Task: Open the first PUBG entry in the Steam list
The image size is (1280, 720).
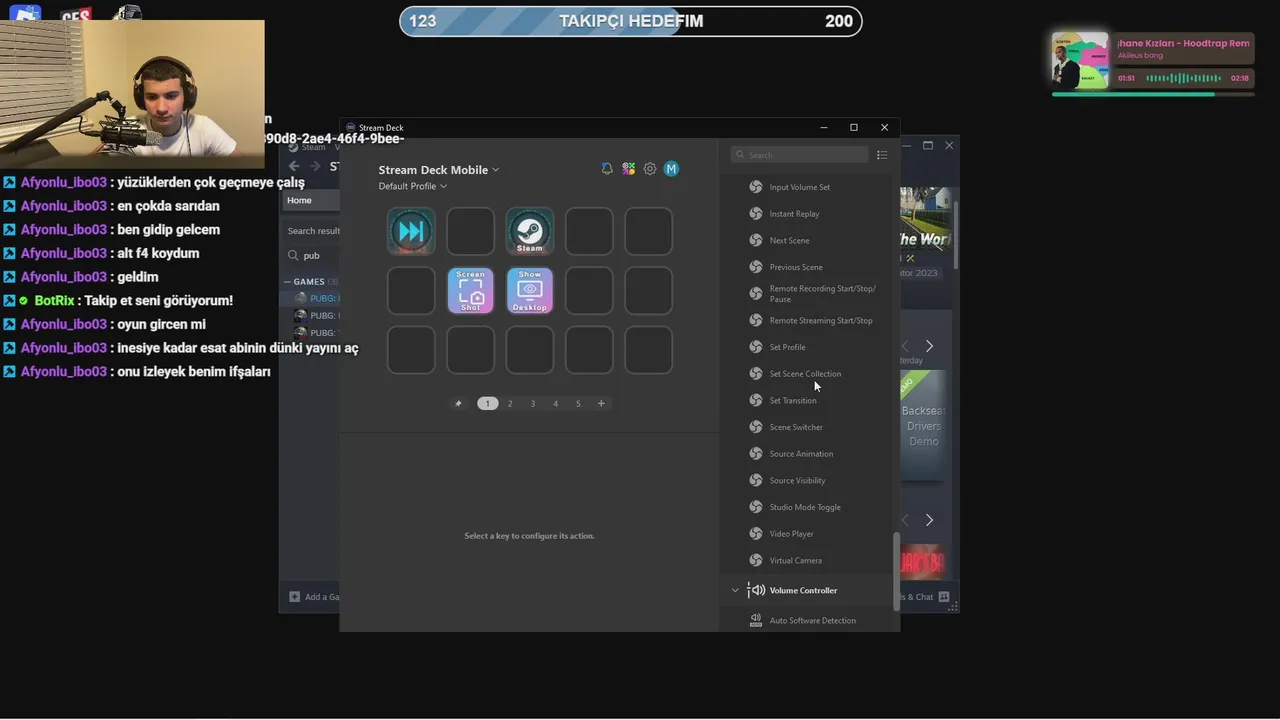Action: (317, 298)
